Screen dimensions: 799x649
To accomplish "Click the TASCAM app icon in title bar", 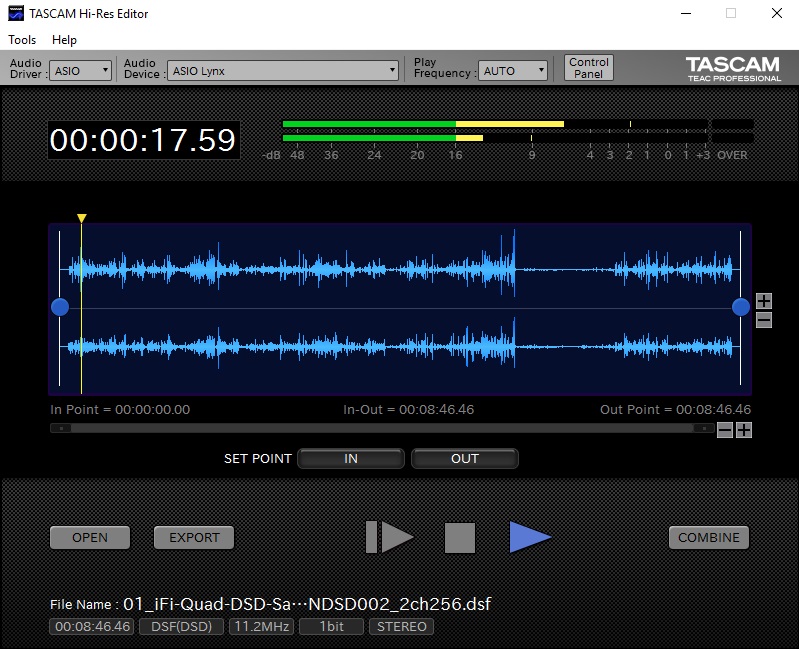I will [16, 13].
